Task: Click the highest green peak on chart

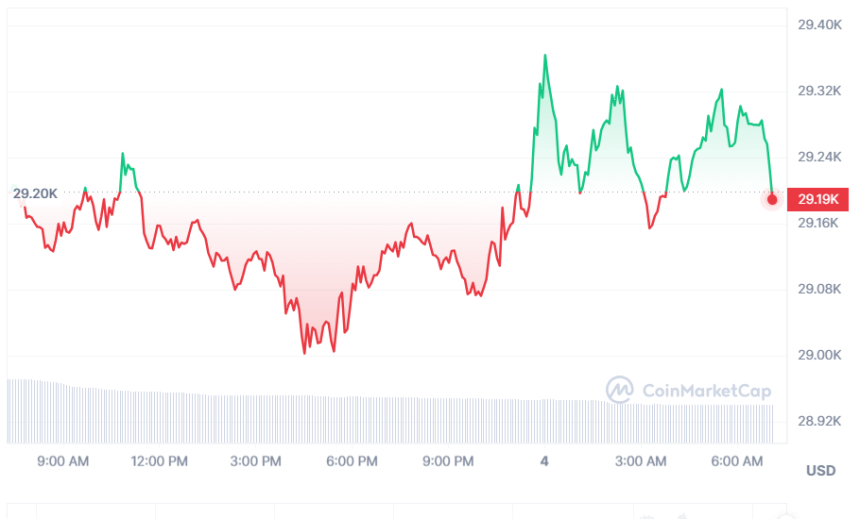Action: pos(545,56)
